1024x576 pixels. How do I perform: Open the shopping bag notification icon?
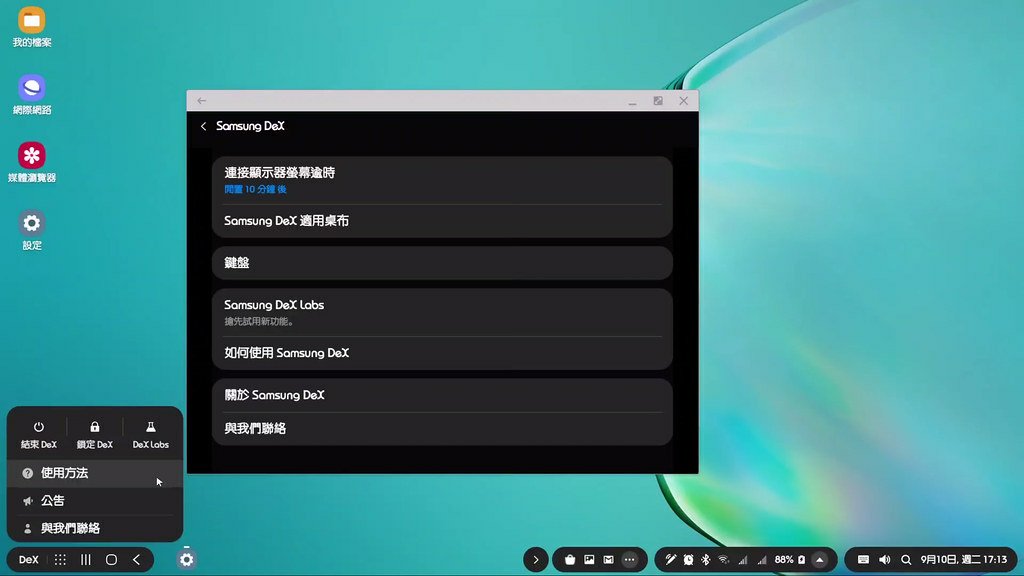(570, 560)
